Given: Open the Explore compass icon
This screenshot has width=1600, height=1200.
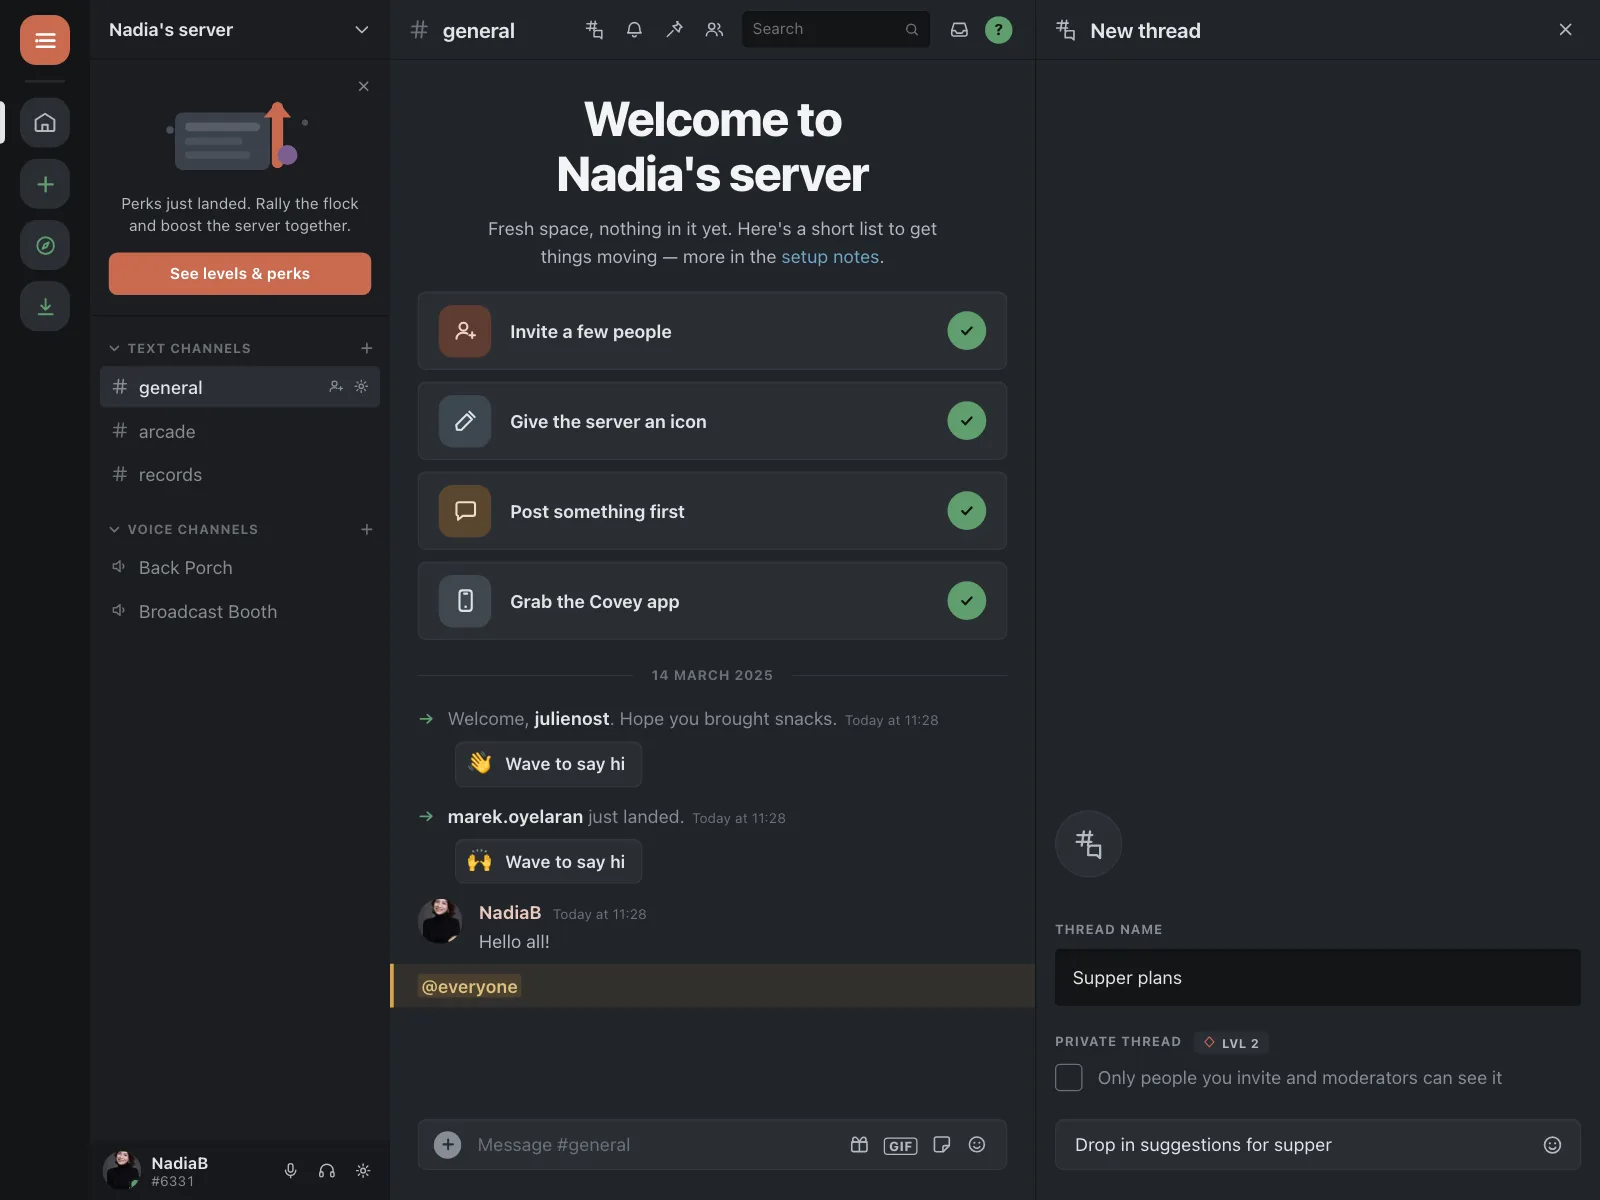Looking at the screenshot, I should pyautogui.click(x=45, y=245).
